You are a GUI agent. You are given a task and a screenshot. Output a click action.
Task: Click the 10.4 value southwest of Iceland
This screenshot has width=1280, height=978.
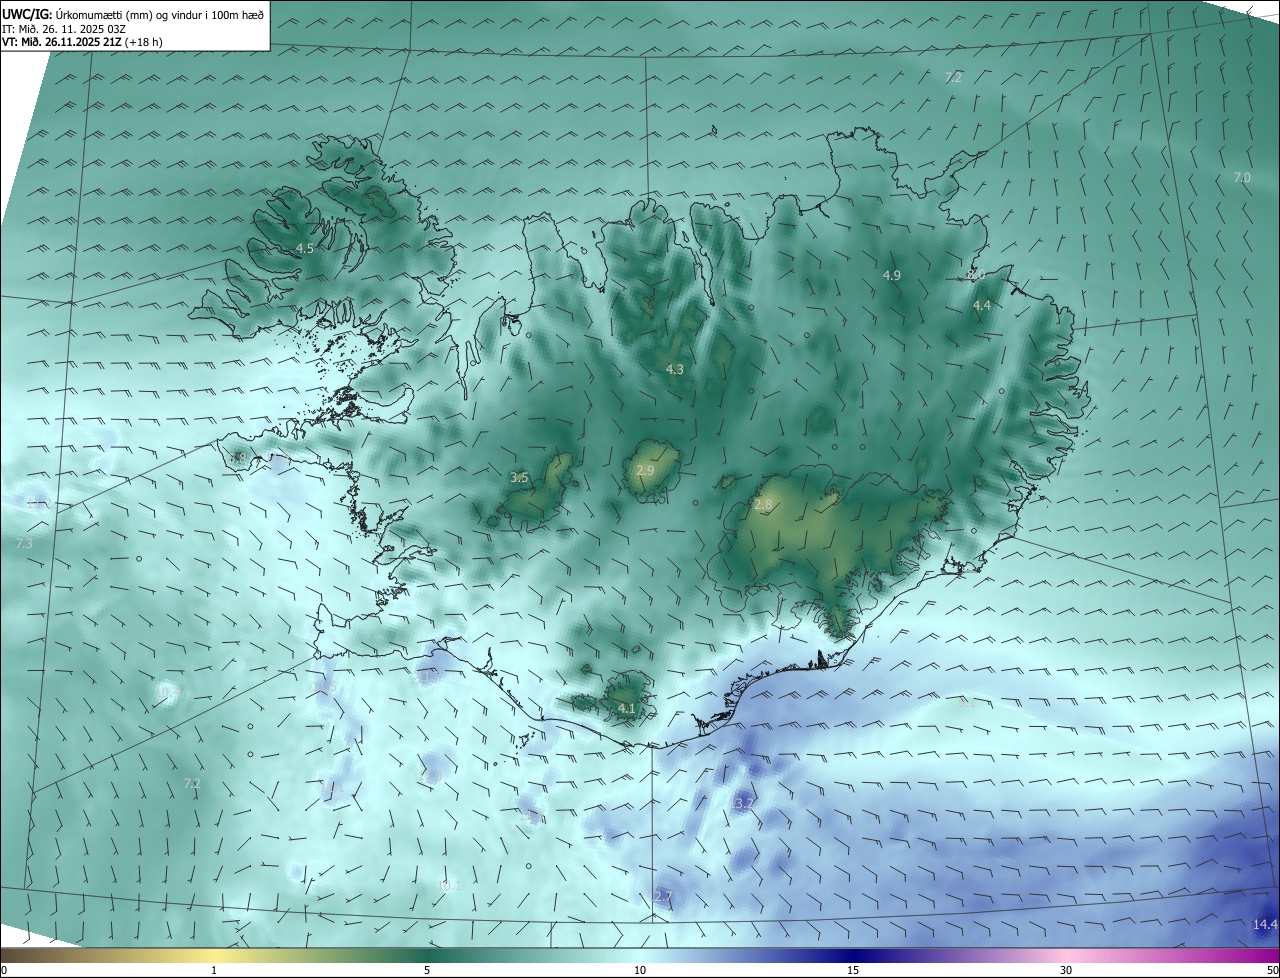pyautogui.click(x=167, y=692)
